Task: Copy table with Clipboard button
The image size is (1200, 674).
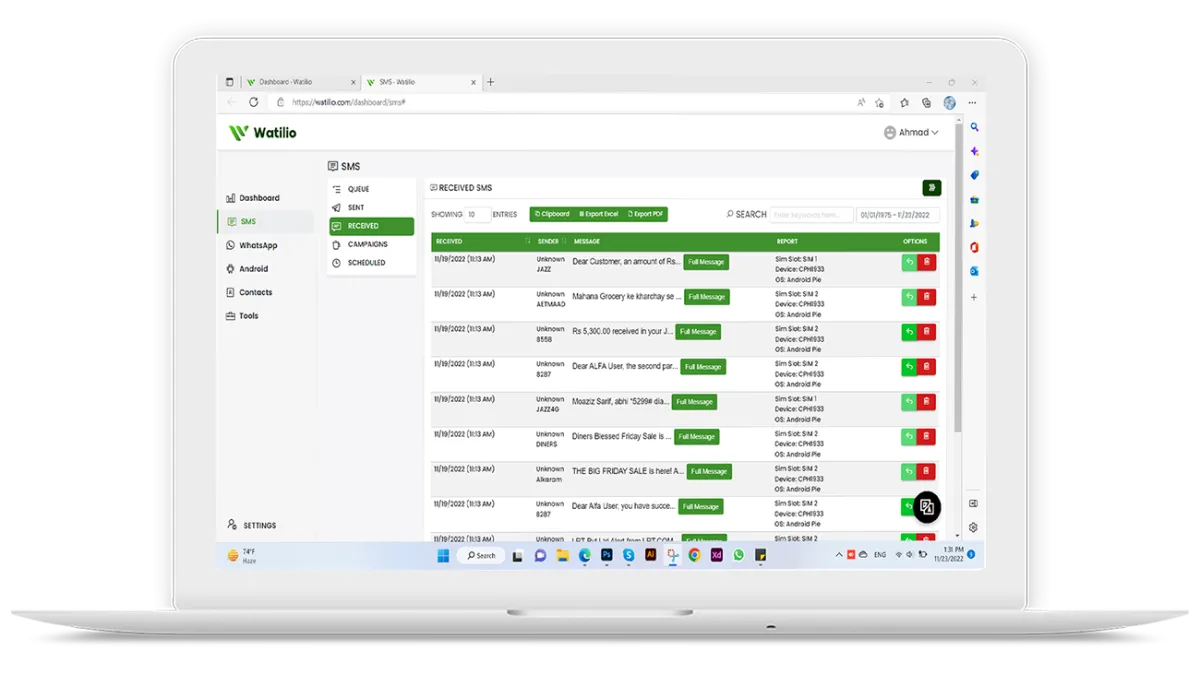Action: pyautogui.click(x=552, y=214)
